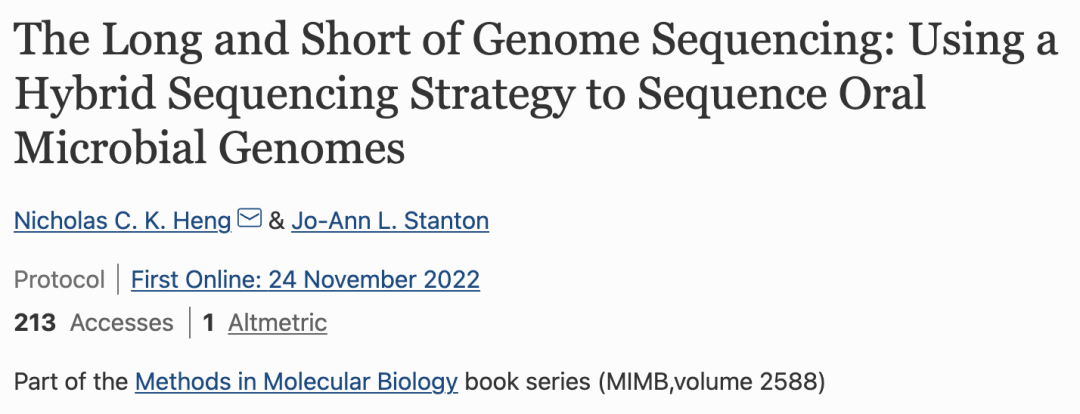Open author Jo-Ann L. Stanton's details
1080x414 pixels.
pos(390,221)
